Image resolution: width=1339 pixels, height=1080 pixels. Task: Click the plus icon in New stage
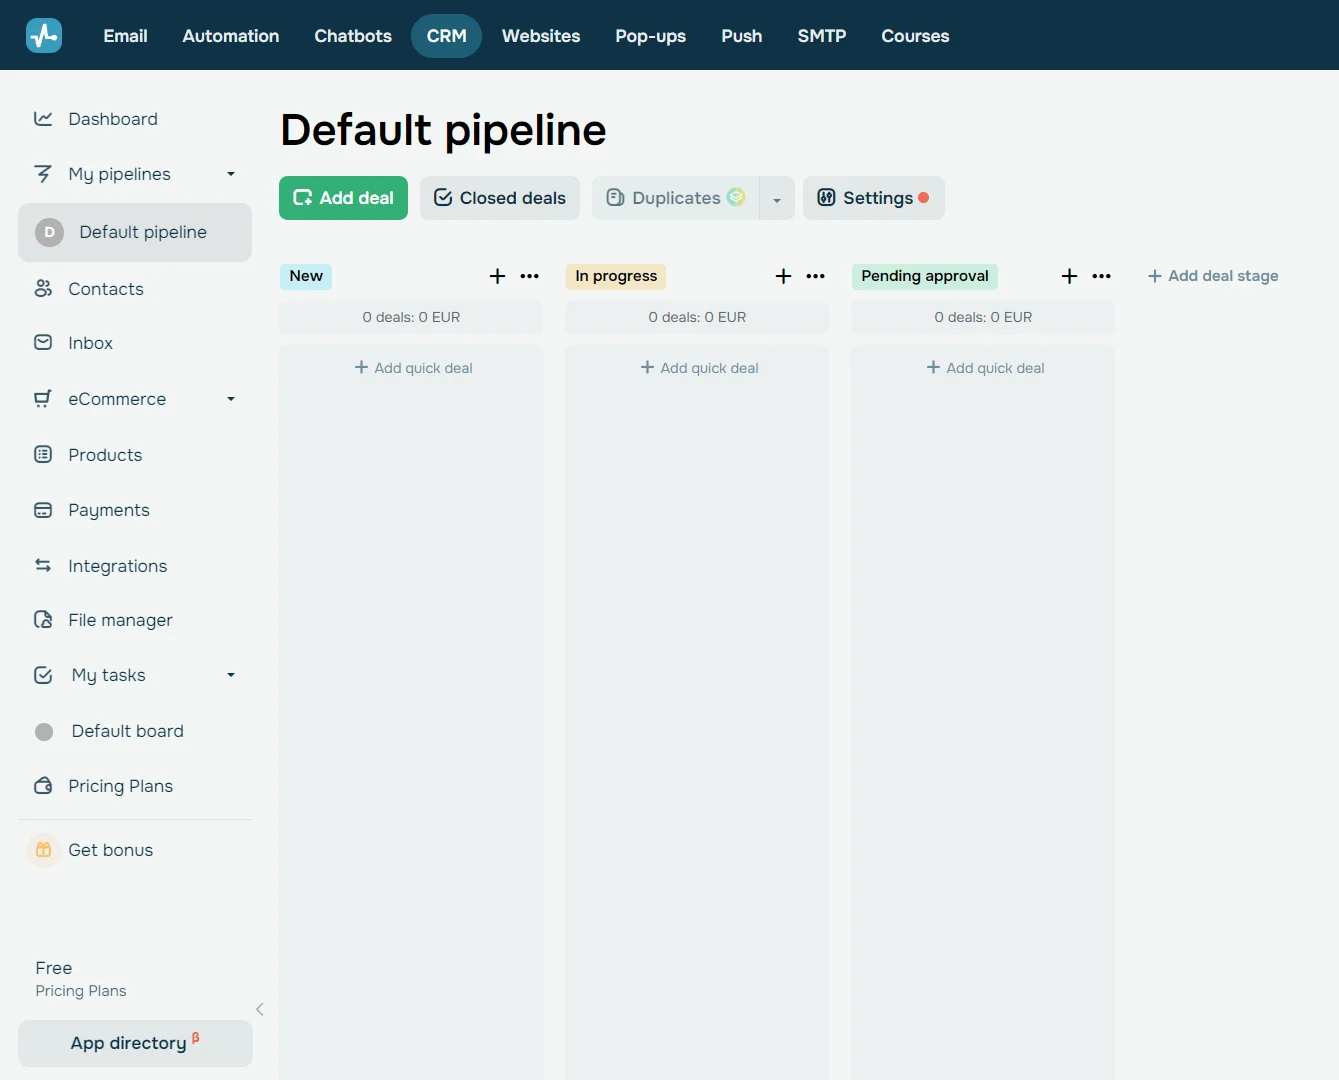pyautogui.click(x=497, y=276)
